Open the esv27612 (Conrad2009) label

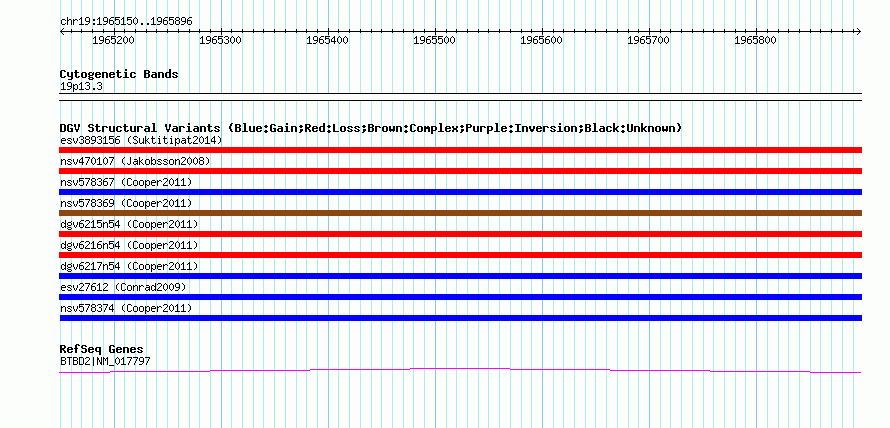(x=123, y=287)
